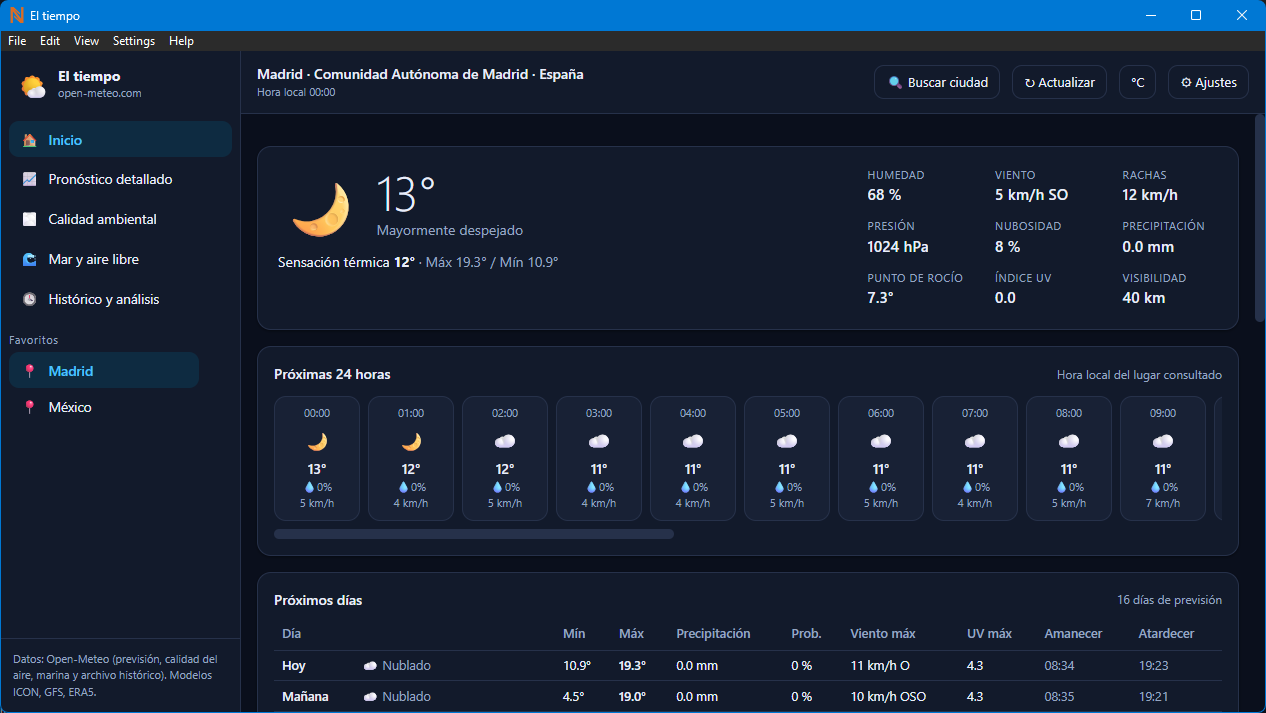Screen dimensions: 1266x713
Task: Click the cloud icon in the 08:00 card
Action: (1069, 441)
